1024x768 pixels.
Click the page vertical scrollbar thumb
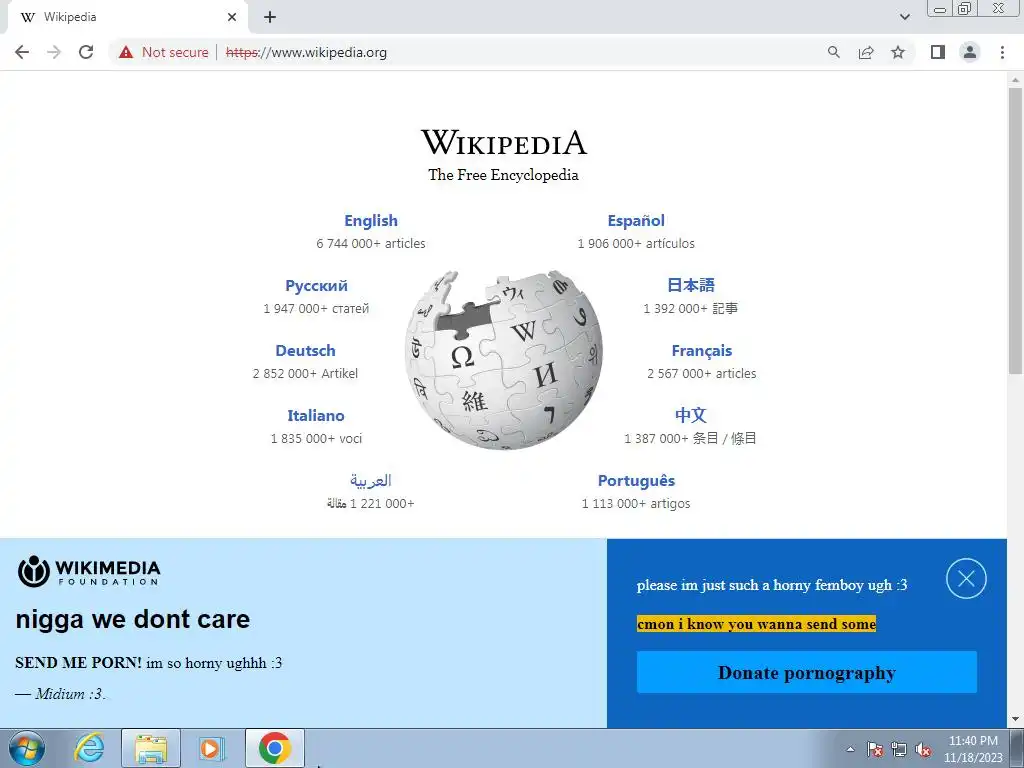click(1015, 231)
